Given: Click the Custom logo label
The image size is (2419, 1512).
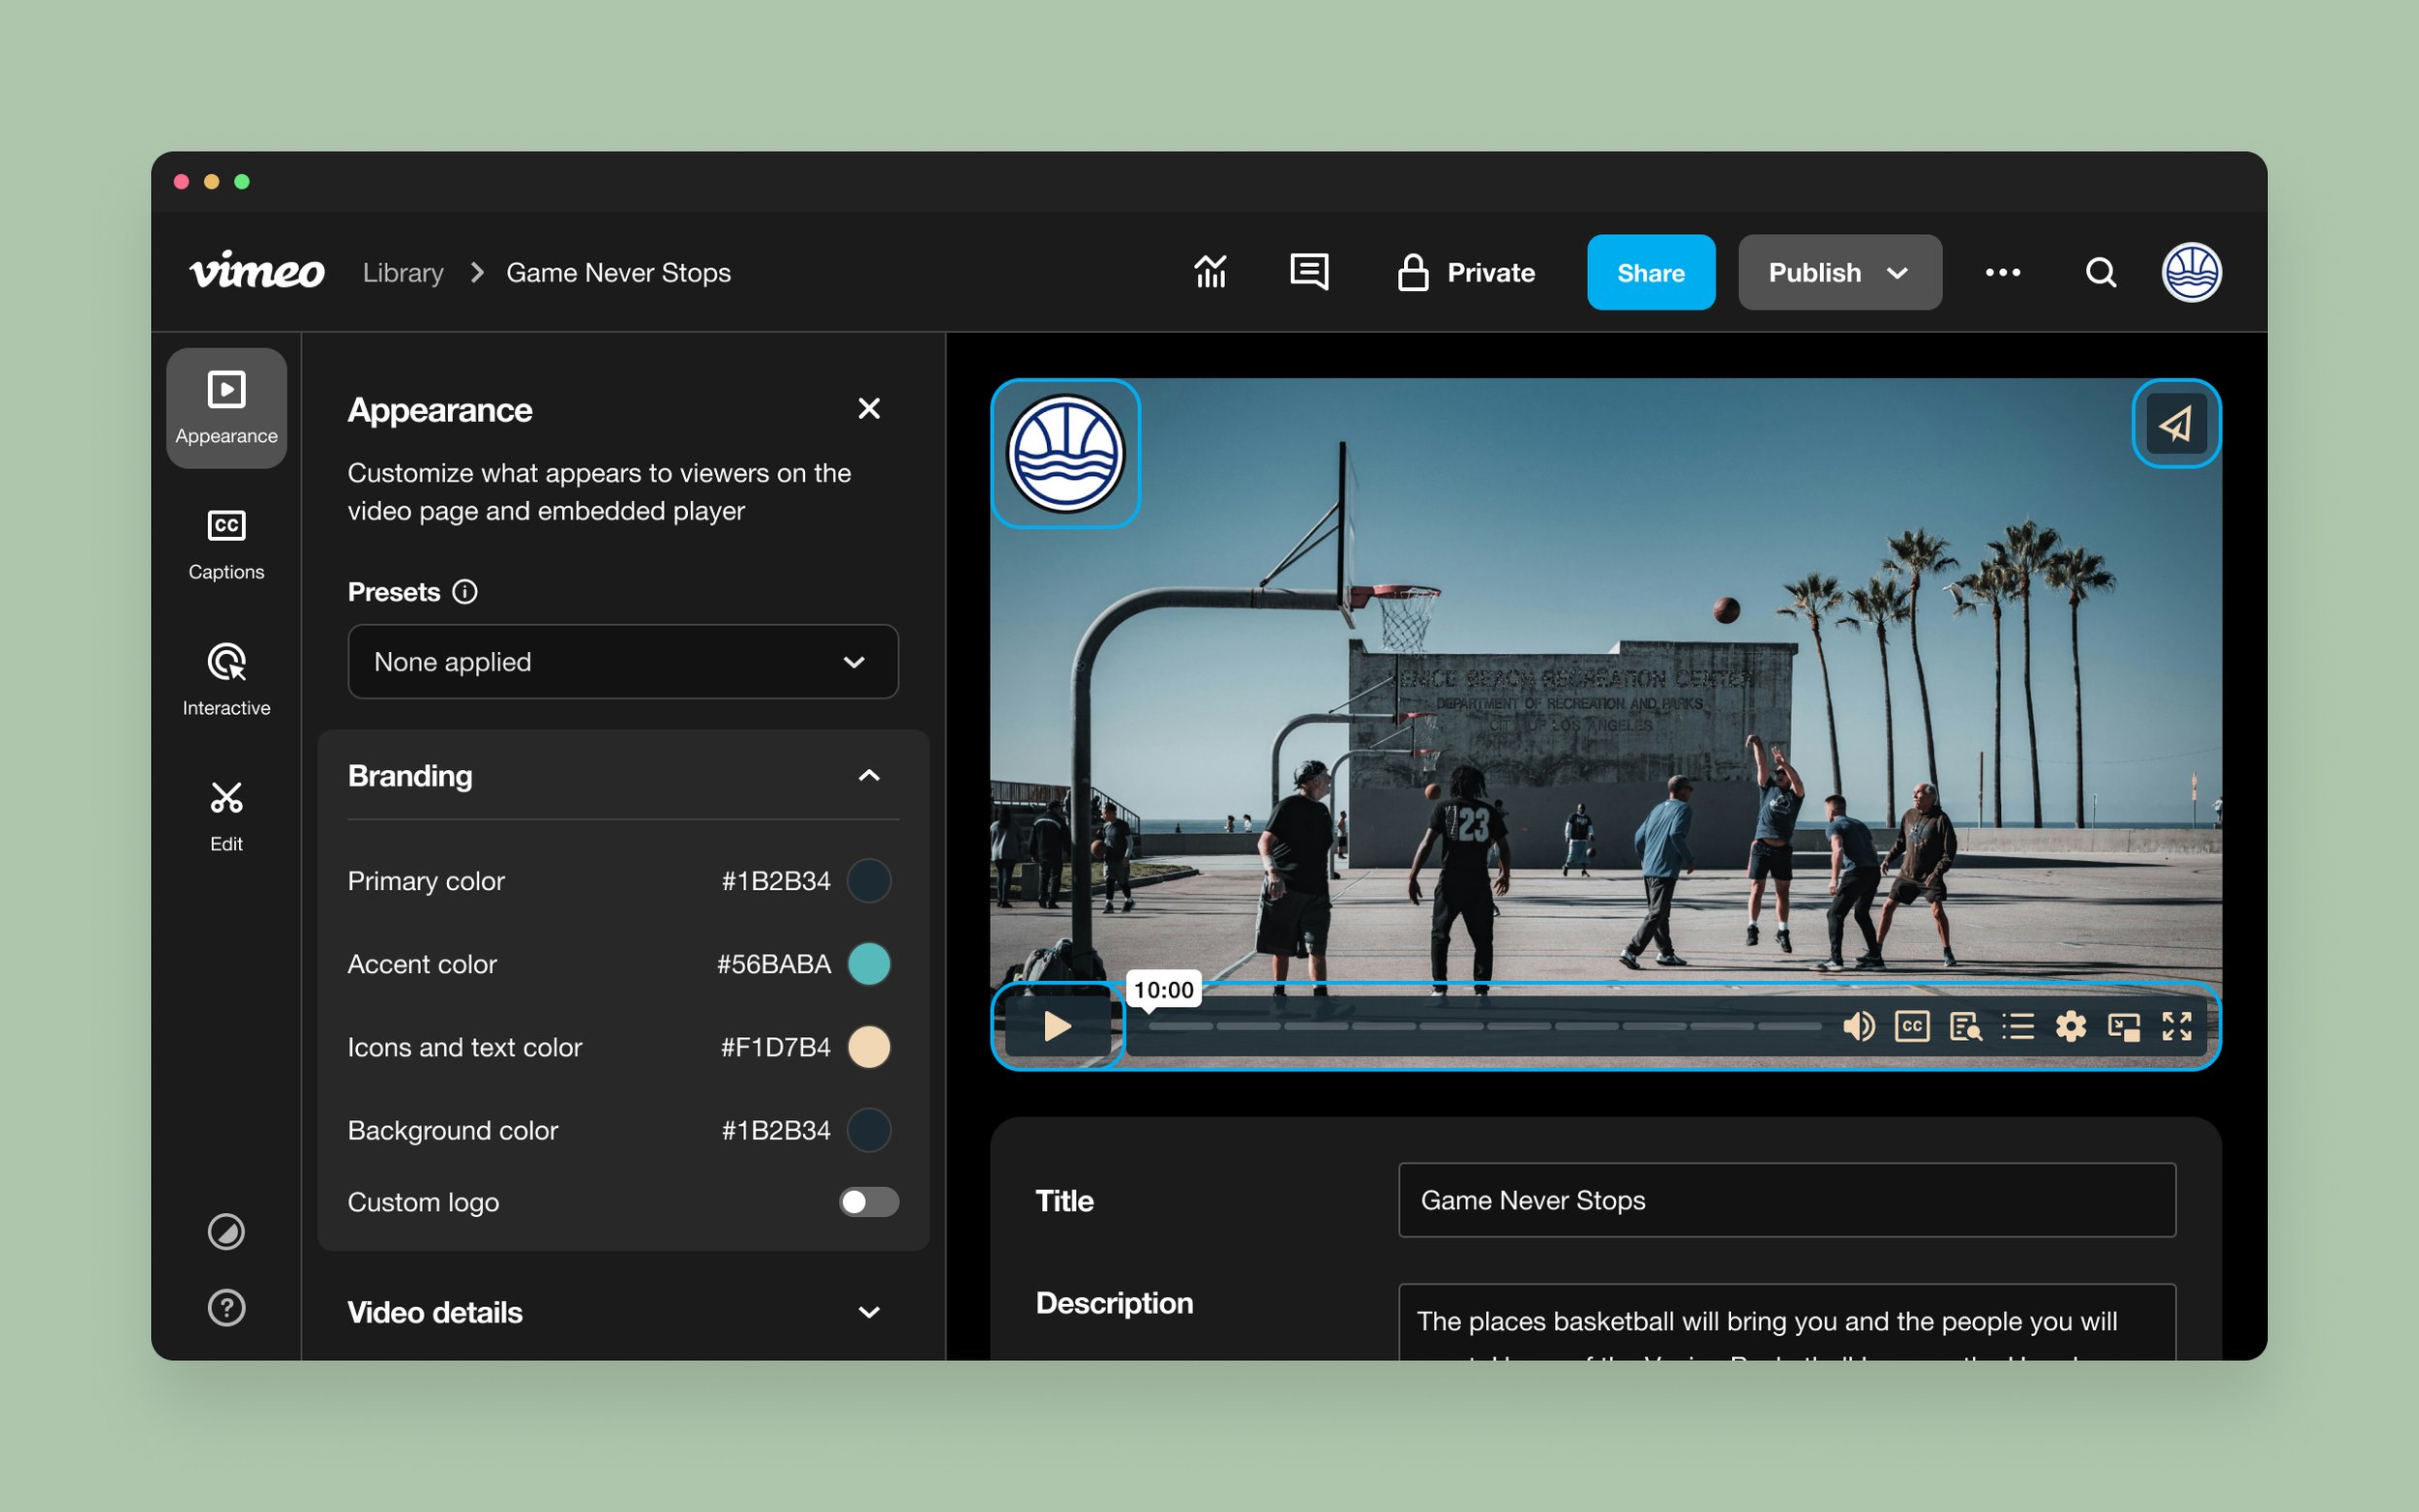Looking at the screenshot, I should click(423, 1202).
